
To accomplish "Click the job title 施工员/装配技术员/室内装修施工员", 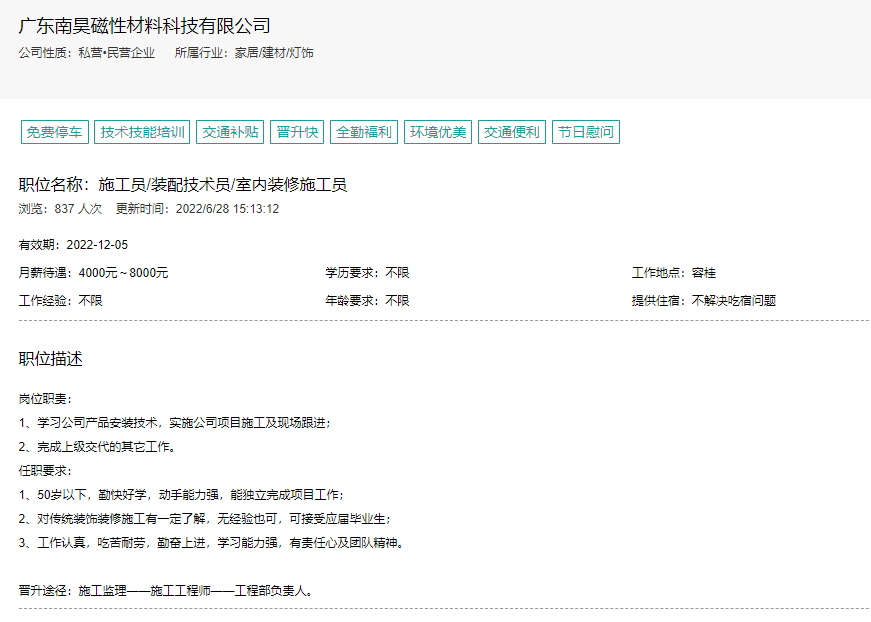I will (222, 185).
